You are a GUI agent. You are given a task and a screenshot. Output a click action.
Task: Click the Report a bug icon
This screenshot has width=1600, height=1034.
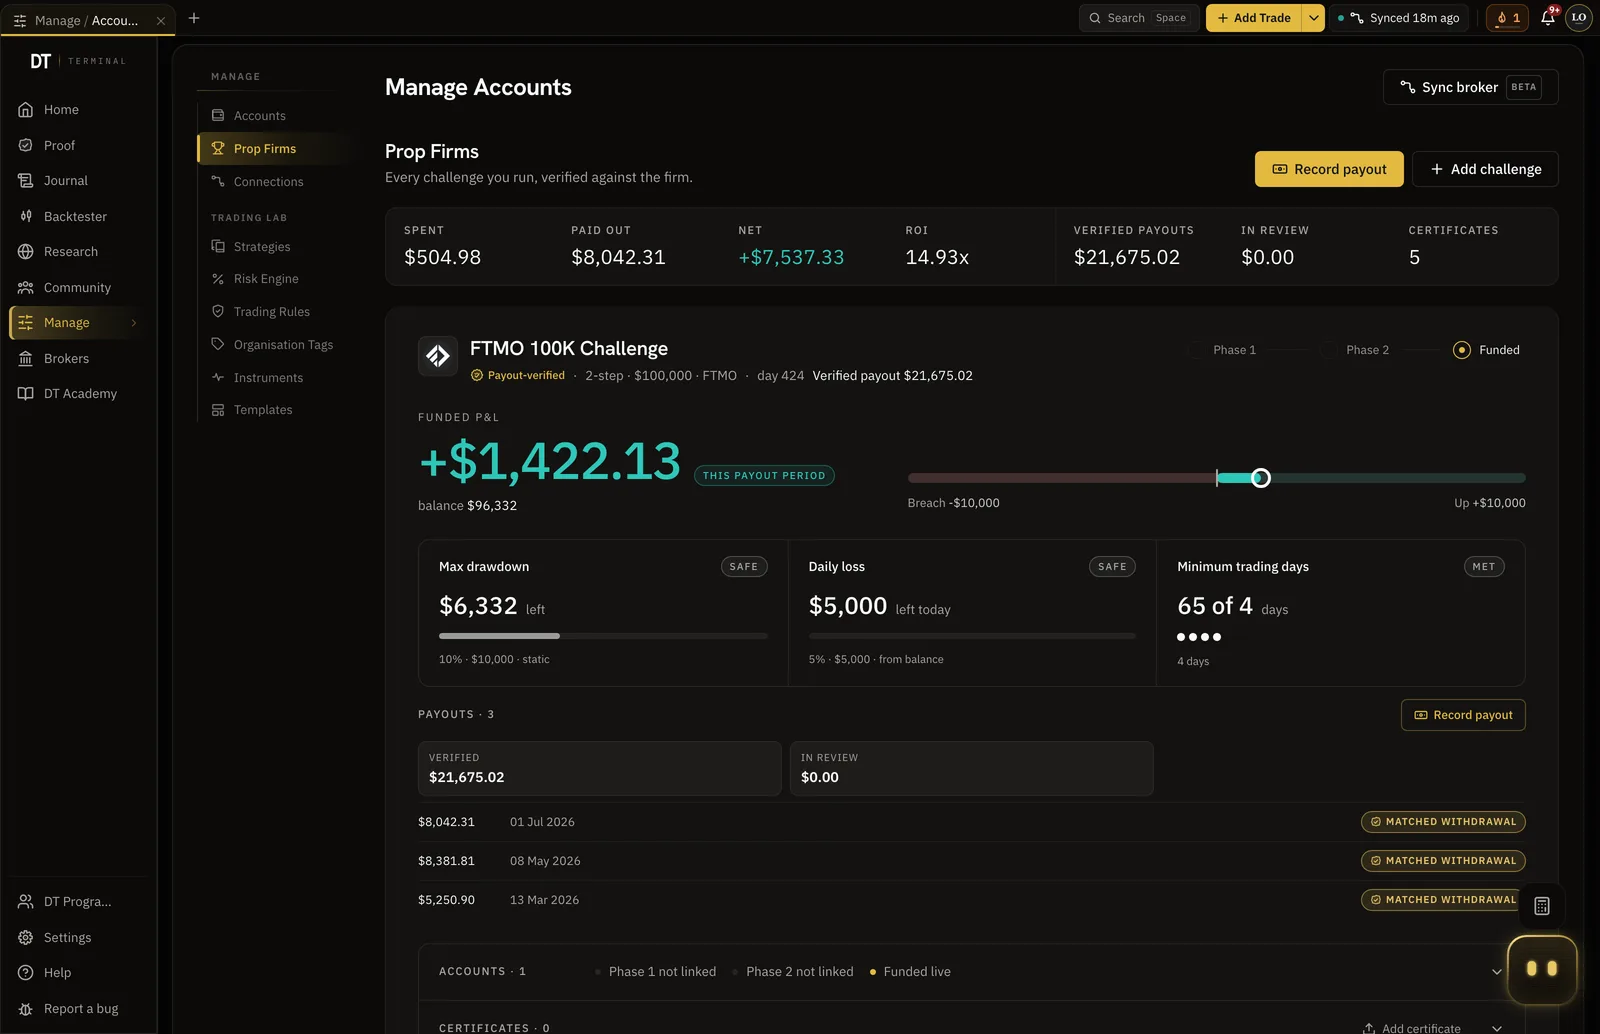click(26, 1009)
